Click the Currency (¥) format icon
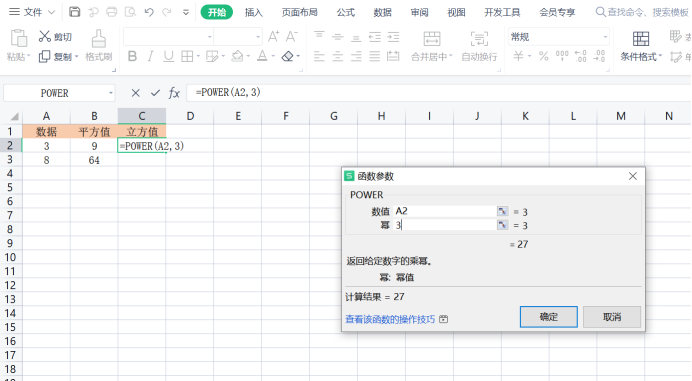 [x=519, y=56]
